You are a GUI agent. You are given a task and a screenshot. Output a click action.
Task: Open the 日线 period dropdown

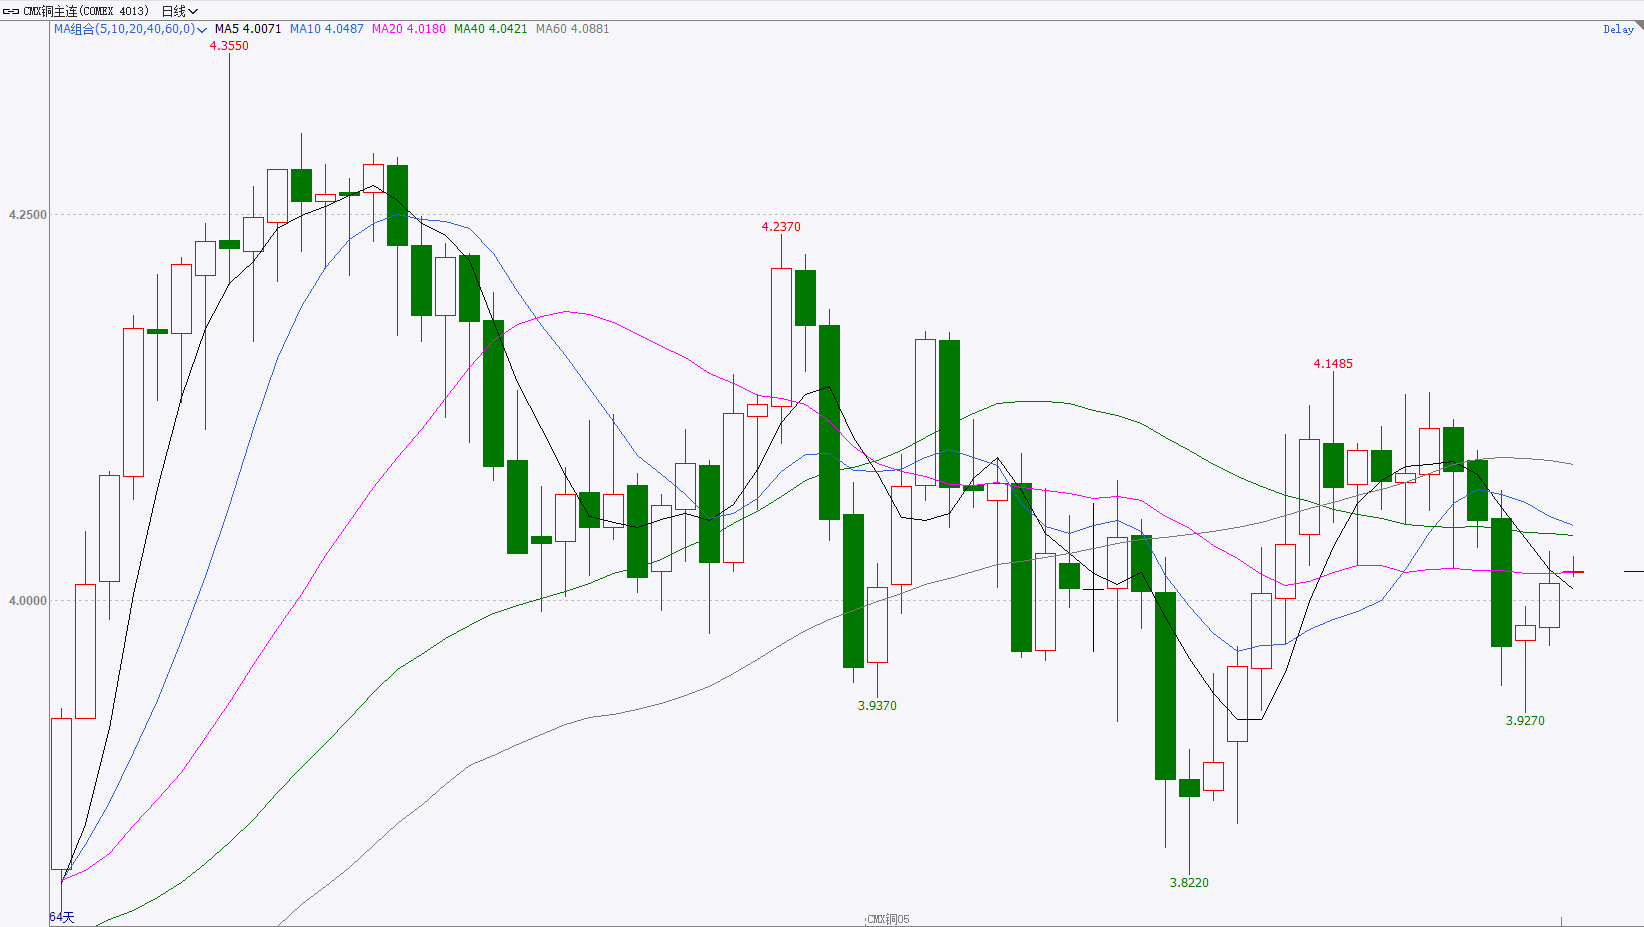point(180,11)
